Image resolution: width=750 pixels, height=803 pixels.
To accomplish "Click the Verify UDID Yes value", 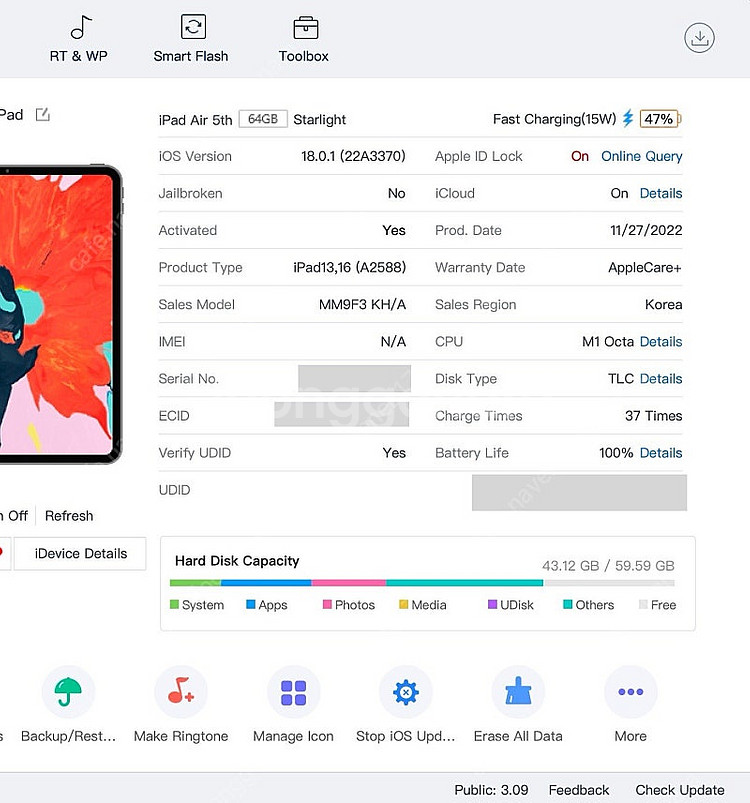I will 394,453.
